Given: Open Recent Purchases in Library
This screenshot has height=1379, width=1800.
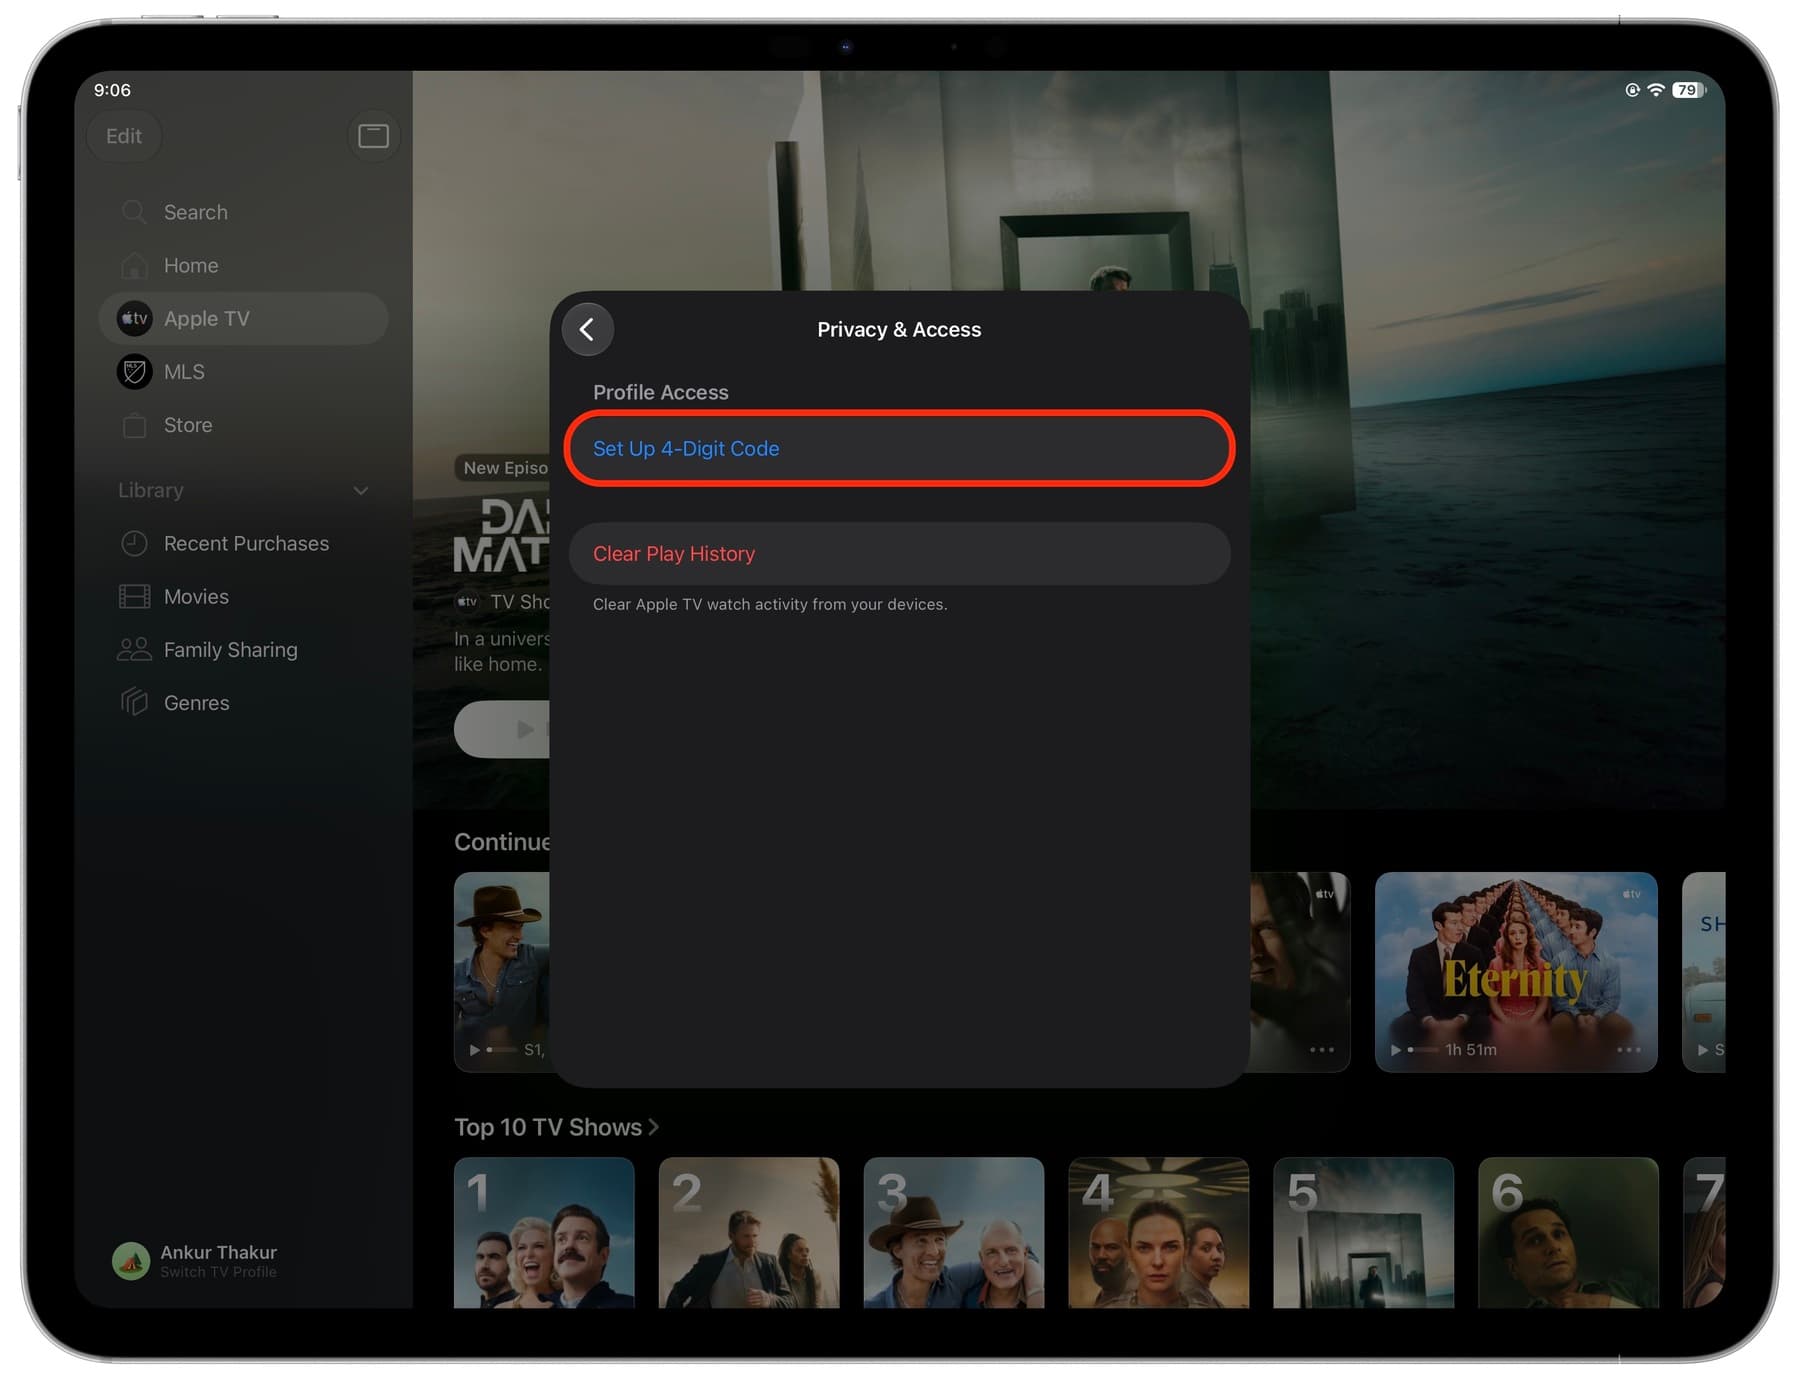Looking at the screenshot, I should [243, 543].
